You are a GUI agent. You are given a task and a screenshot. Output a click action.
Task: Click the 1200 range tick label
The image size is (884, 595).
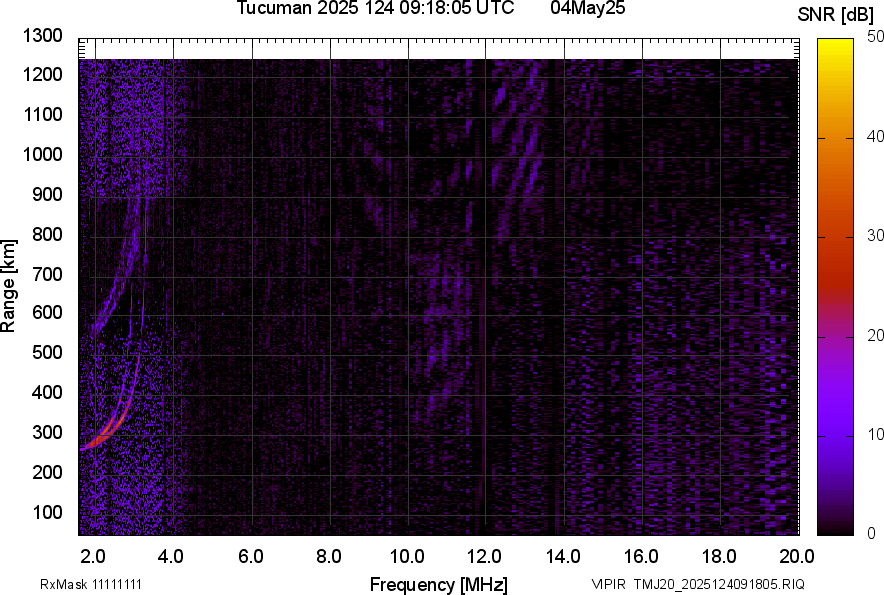42,74
